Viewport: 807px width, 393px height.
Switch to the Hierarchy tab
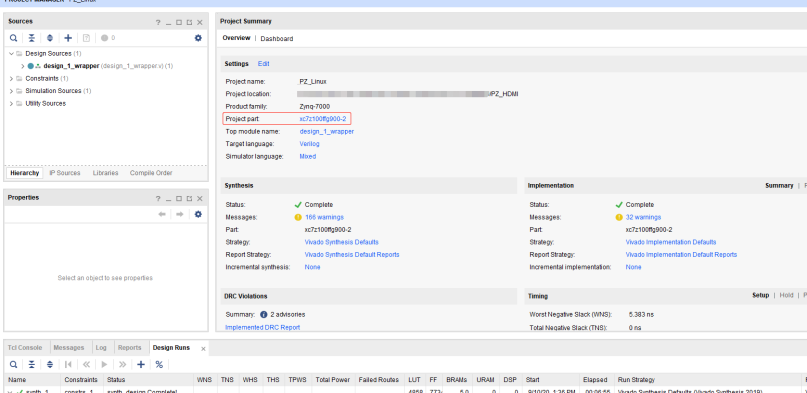24,173
